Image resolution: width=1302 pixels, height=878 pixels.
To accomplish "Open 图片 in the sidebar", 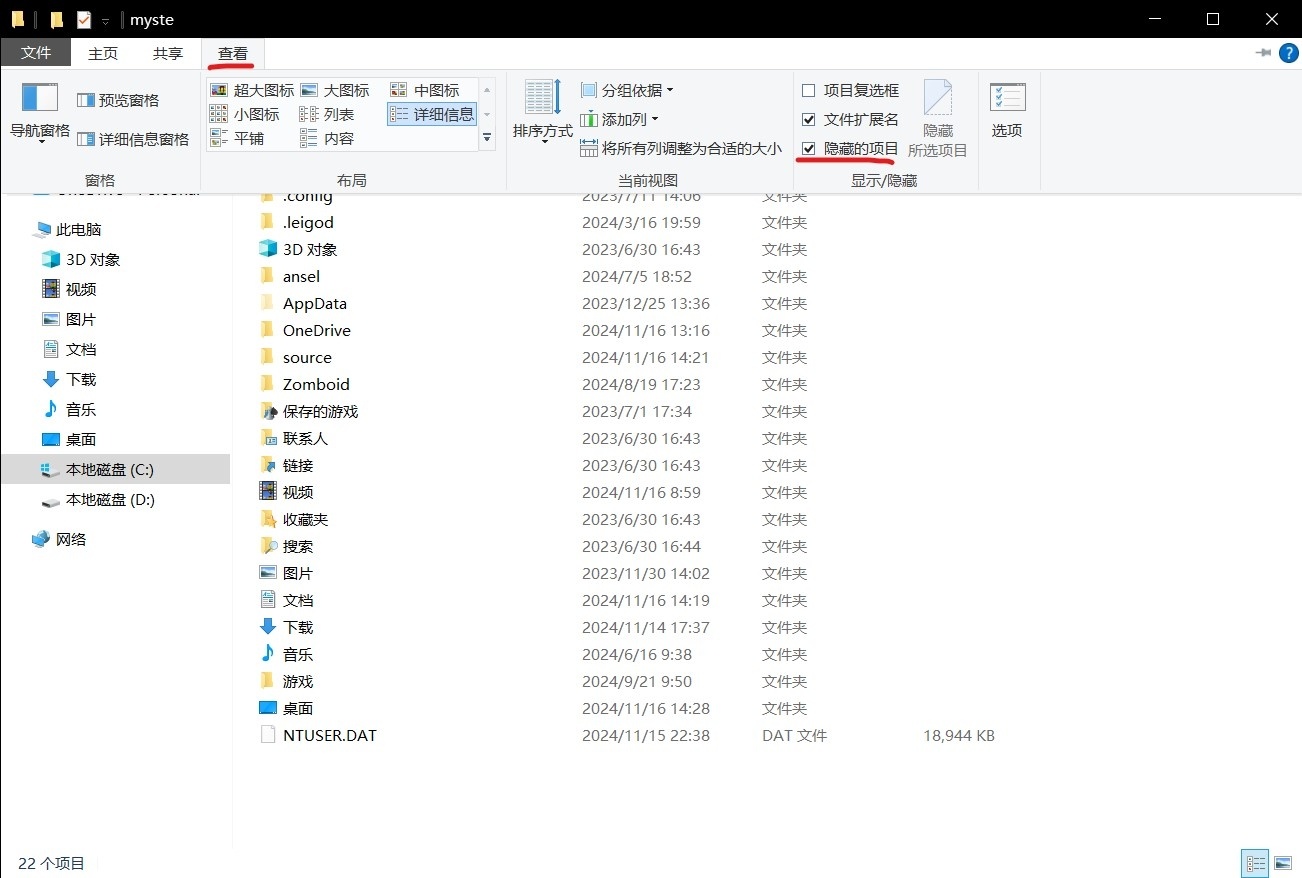I will point(69,319).
